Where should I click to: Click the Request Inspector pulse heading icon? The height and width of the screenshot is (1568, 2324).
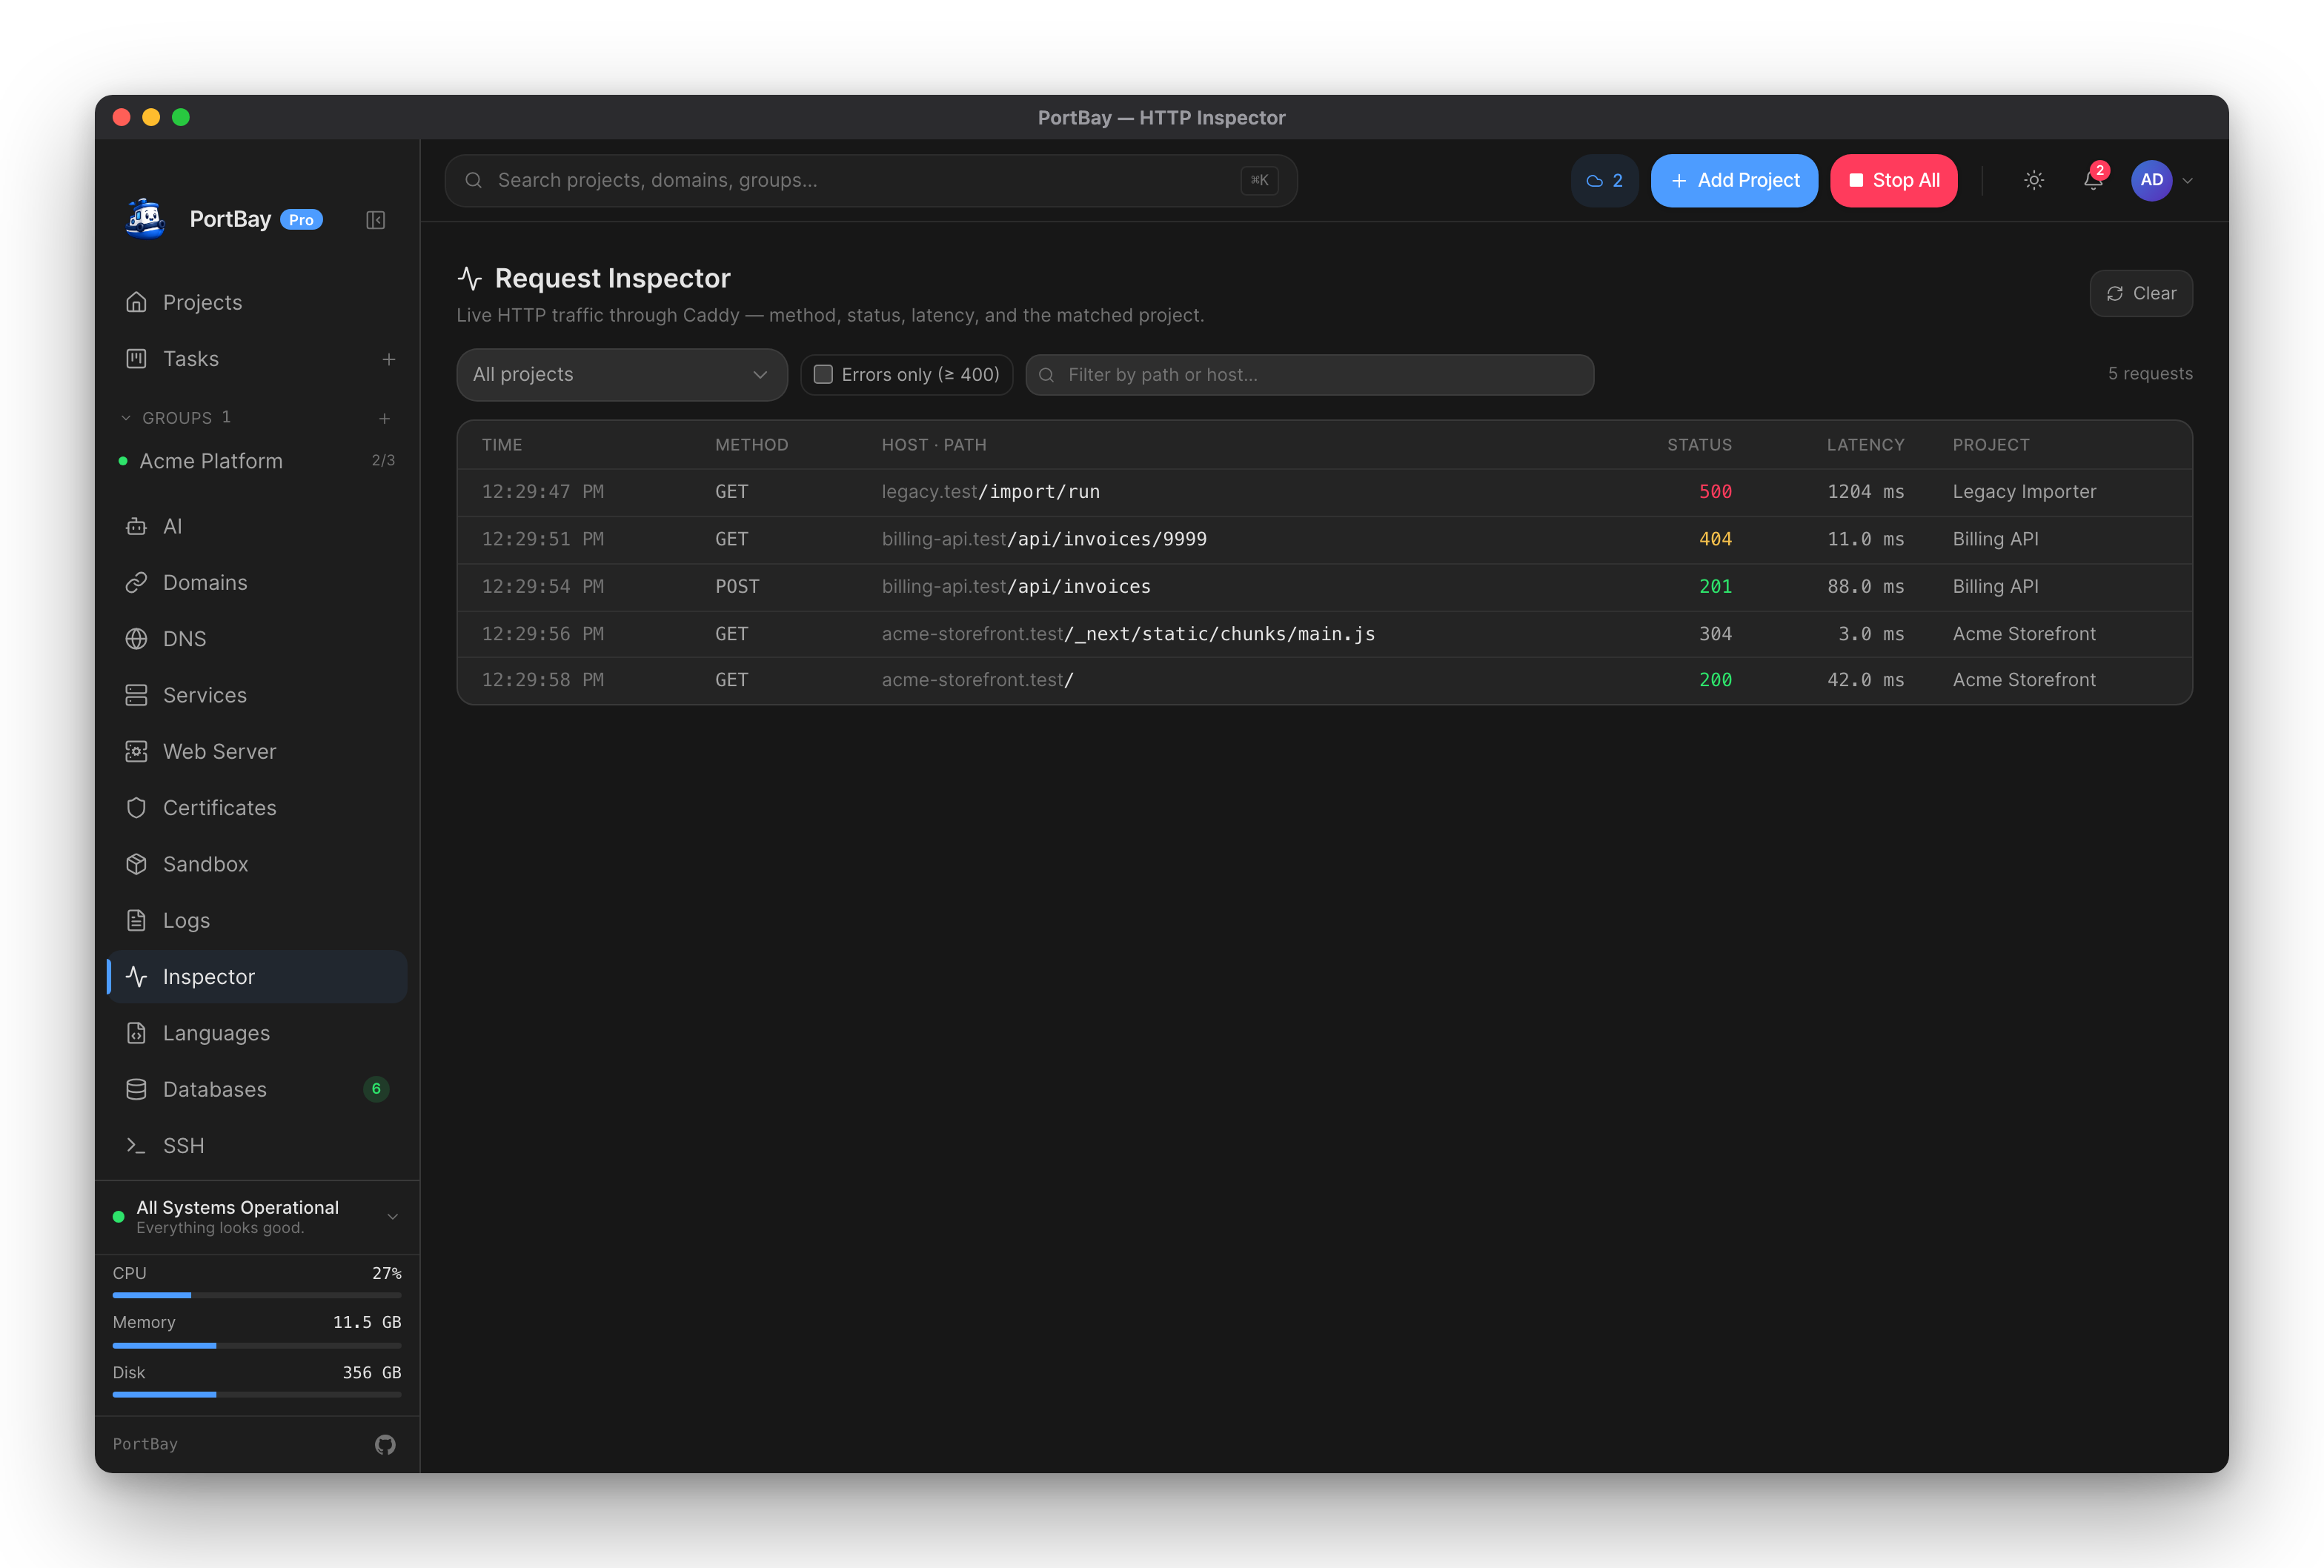click(x=470, y=278)
